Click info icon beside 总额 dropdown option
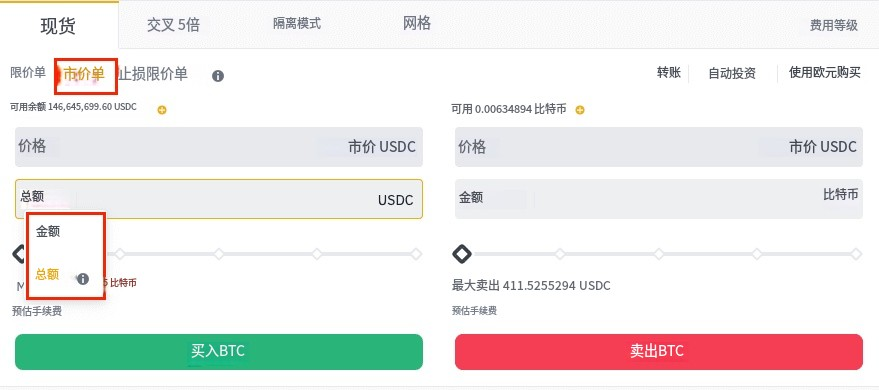The height and width of the screenshot is (390, 879). click(83, 278)
